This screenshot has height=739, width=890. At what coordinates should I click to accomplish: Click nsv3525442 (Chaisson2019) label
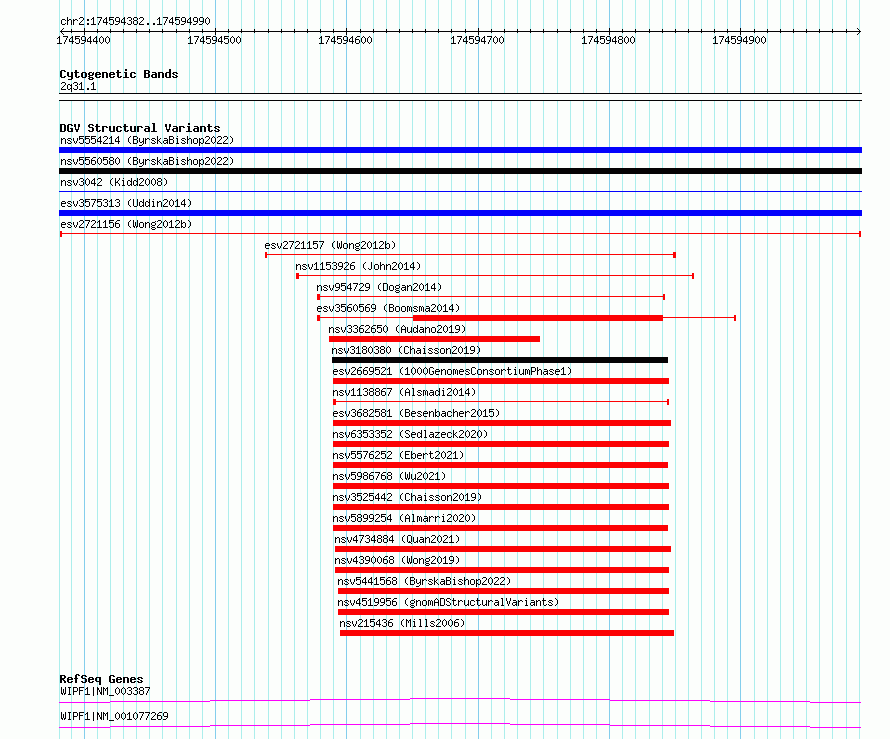[407, 497]
